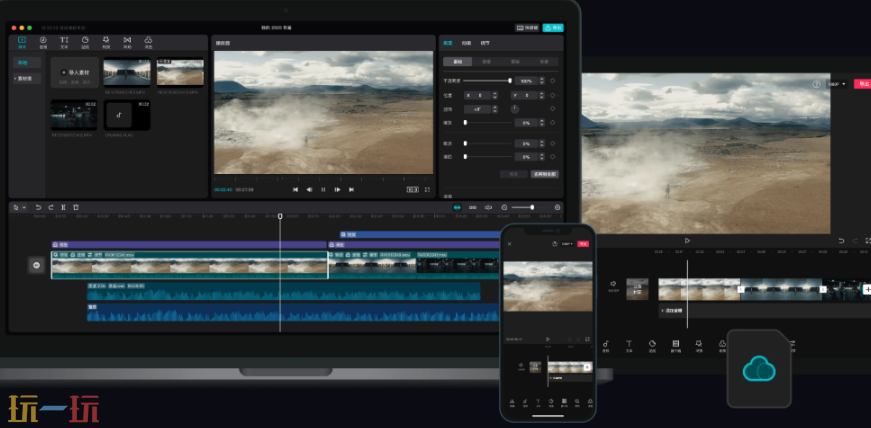This screenshot has height=428, width=871.
Task: Click the shortcuts button in laptop title bar
Action: click(527, 27)
